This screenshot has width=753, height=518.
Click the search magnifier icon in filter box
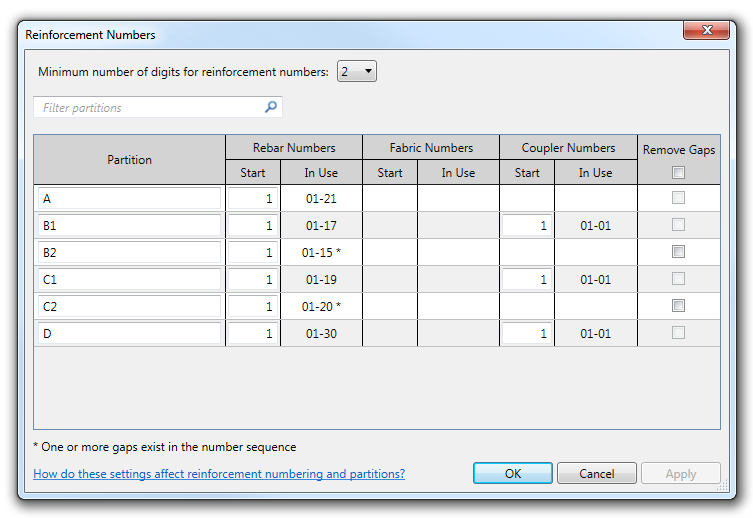[270, 107]
